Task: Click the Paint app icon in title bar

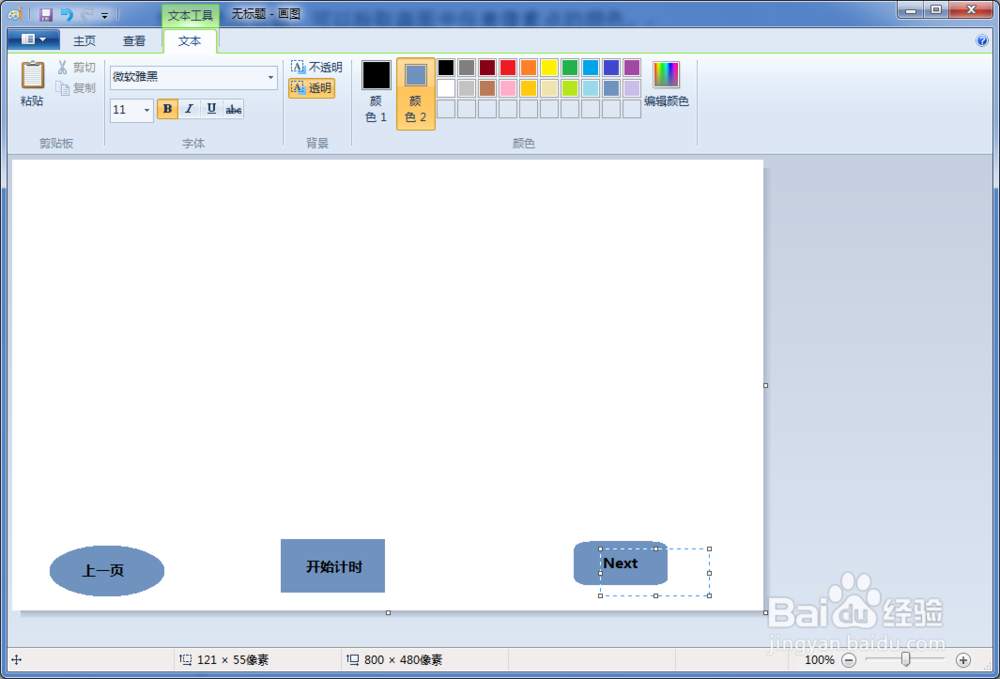Action: click(x=15, y=14)
